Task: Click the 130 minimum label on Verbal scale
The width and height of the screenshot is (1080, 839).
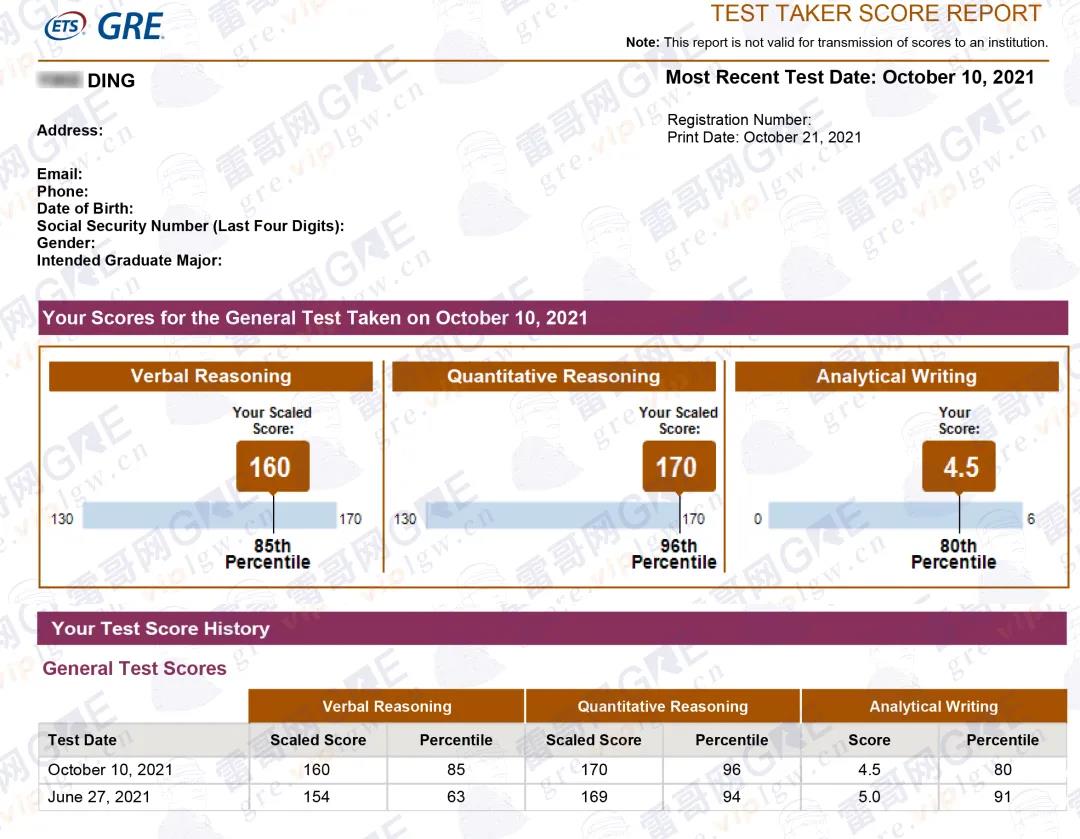Action: (62, 519)
